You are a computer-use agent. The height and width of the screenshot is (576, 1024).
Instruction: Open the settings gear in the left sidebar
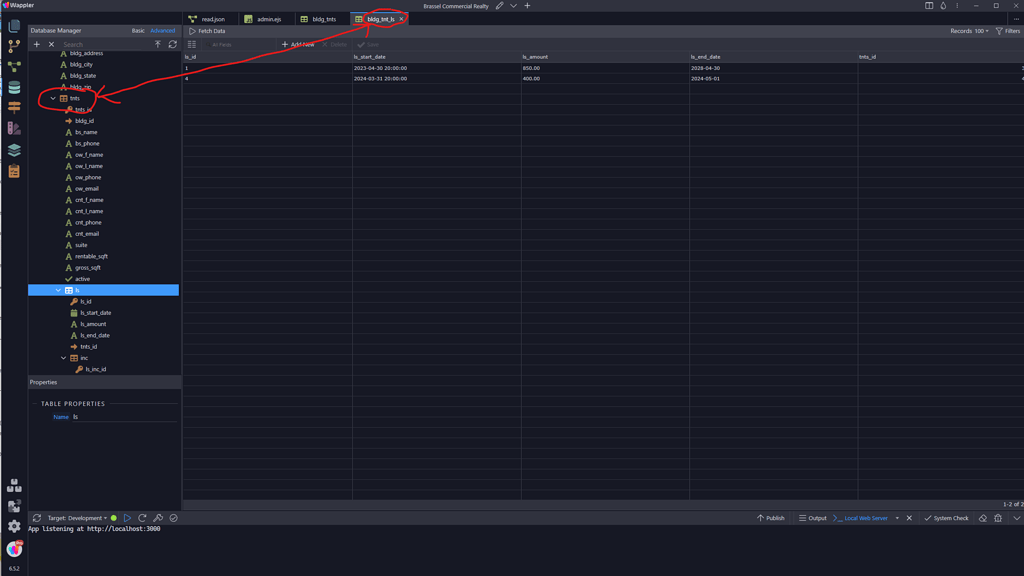point(14,526)
